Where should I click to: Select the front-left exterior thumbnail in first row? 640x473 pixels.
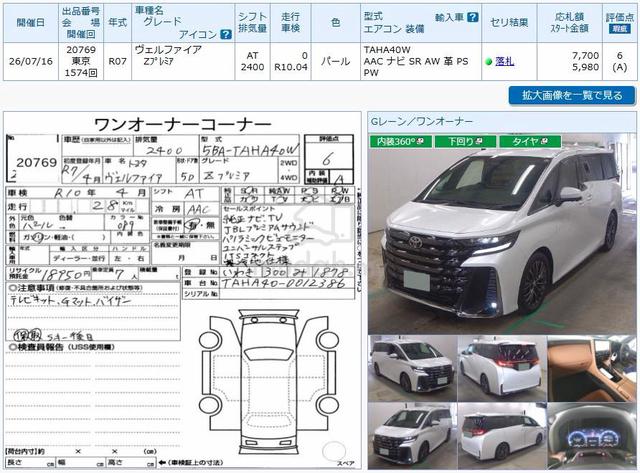coord(412,368)
